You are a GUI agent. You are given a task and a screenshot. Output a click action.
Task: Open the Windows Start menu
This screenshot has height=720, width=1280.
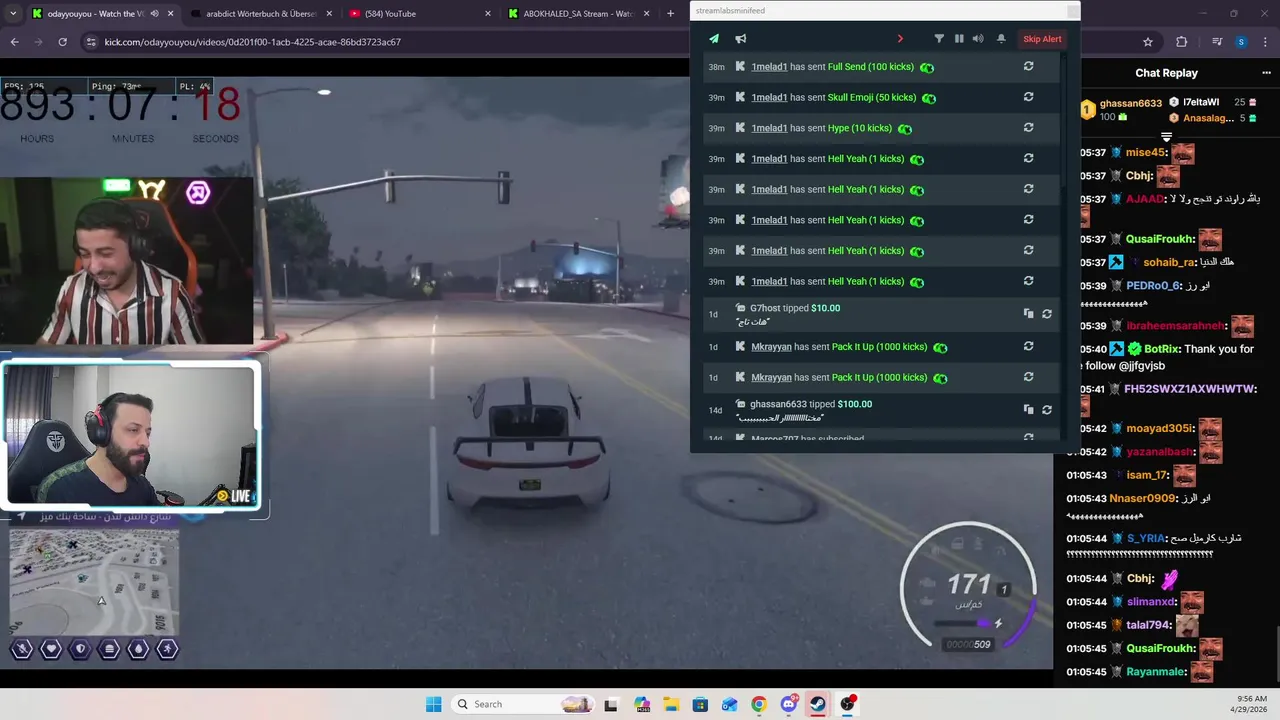coord(433,704)
